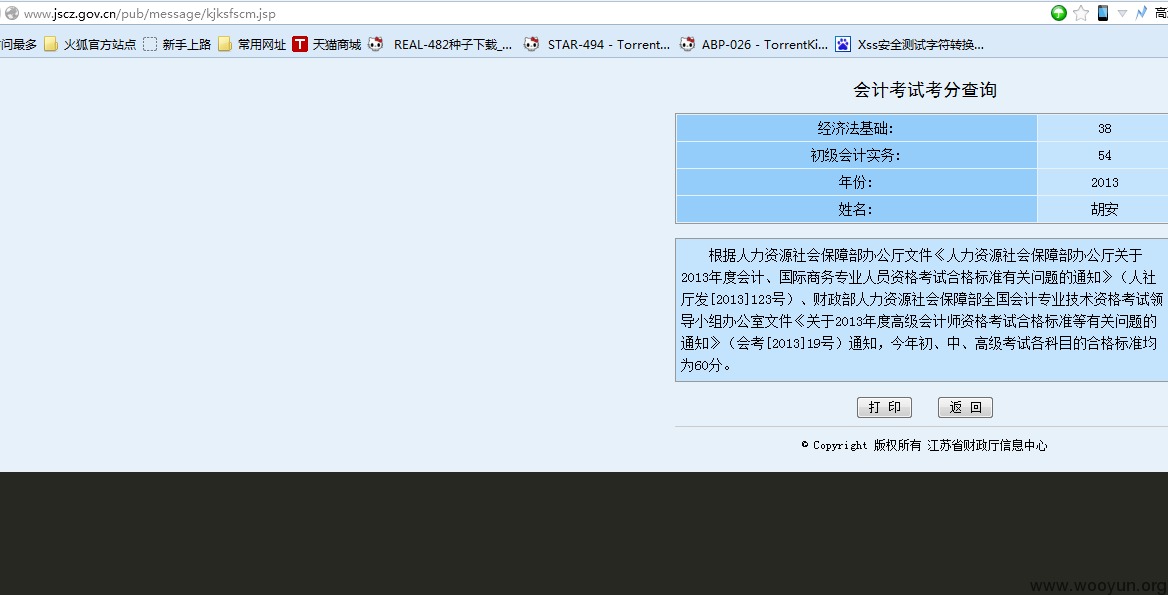Click the green plus extension icon
This screenshot has height=595, width=1168.
(1058, 13)
